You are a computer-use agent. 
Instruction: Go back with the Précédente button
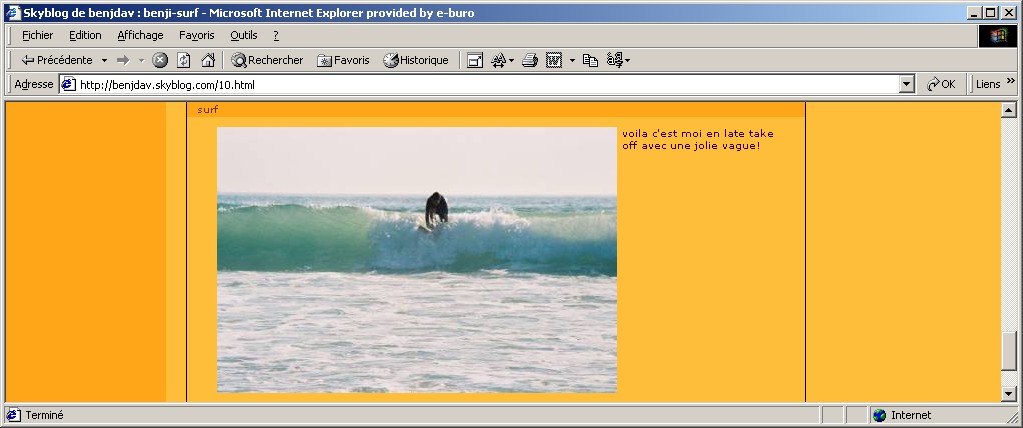tap(57, 60)
